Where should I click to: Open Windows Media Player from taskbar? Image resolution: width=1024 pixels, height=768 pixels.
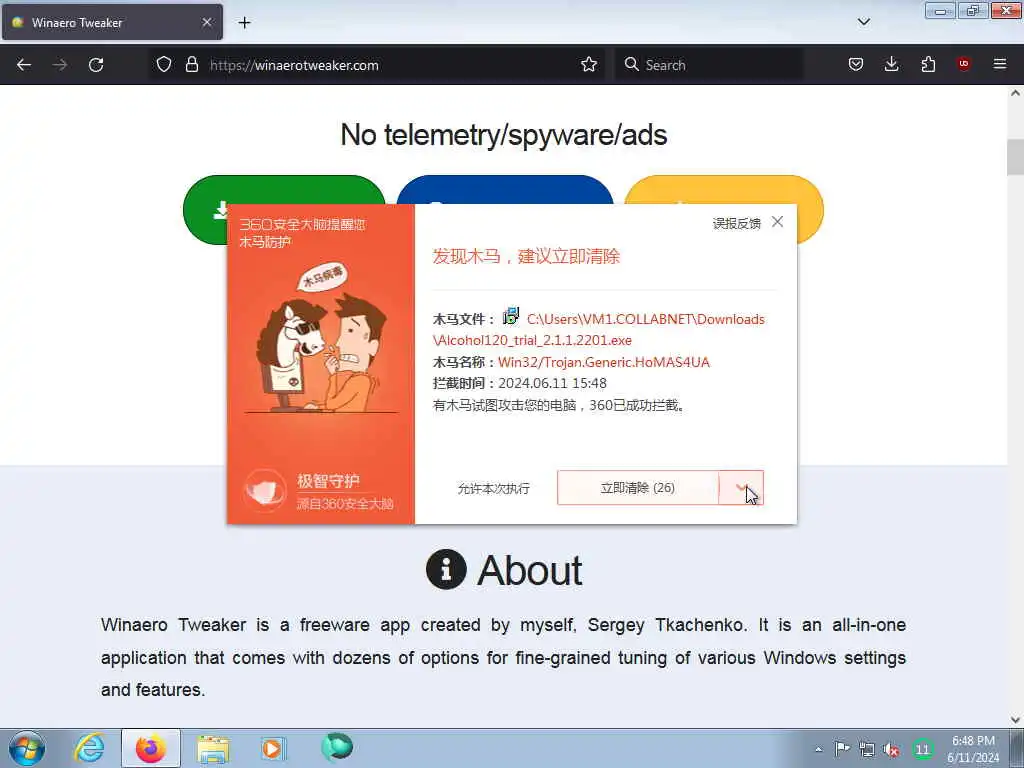pos(273,748)
